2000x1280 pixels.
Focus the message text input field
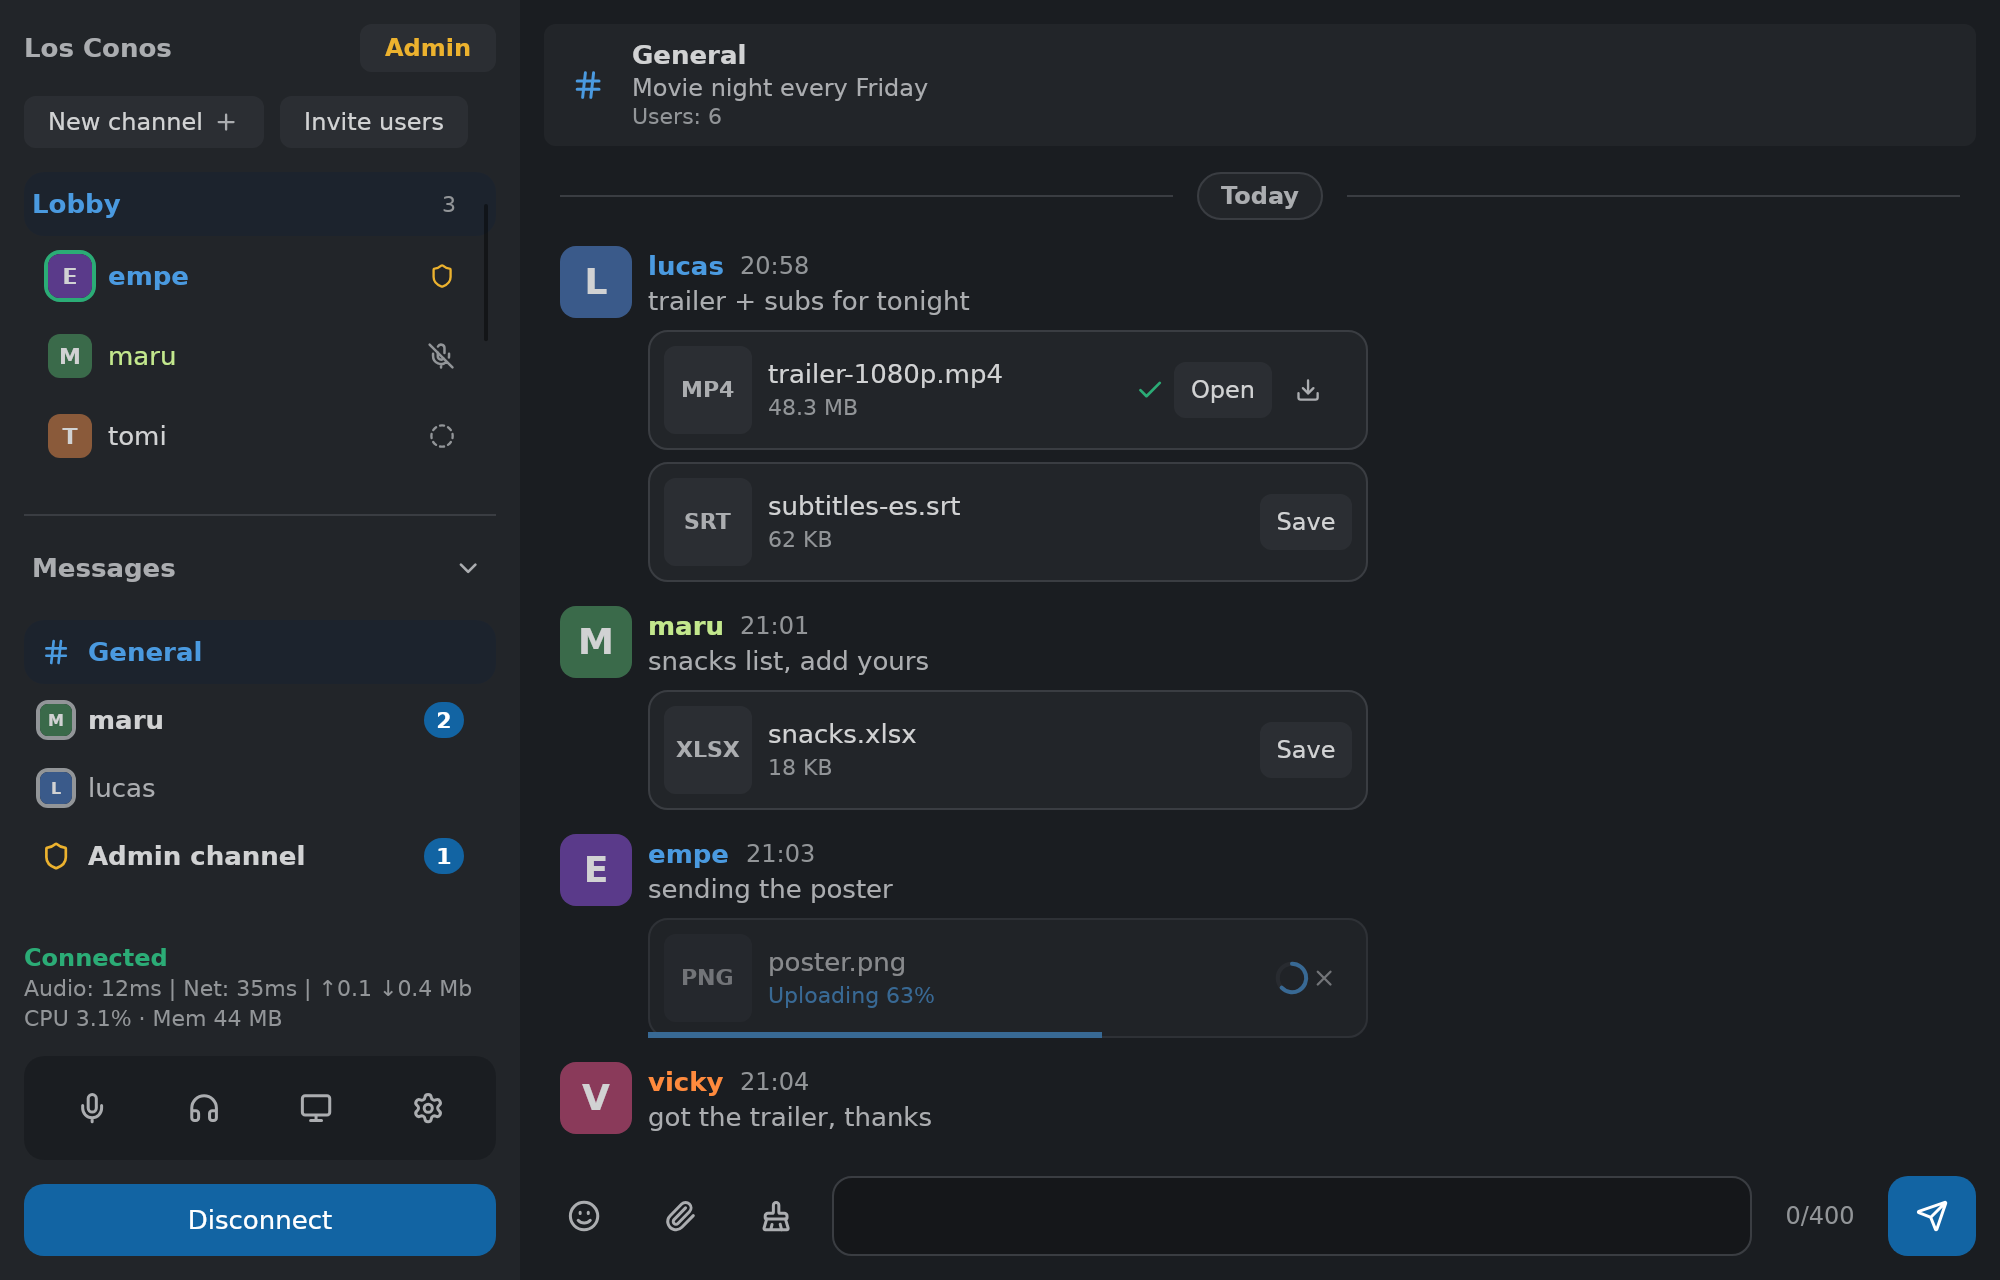click(x=1291, y=1216)
